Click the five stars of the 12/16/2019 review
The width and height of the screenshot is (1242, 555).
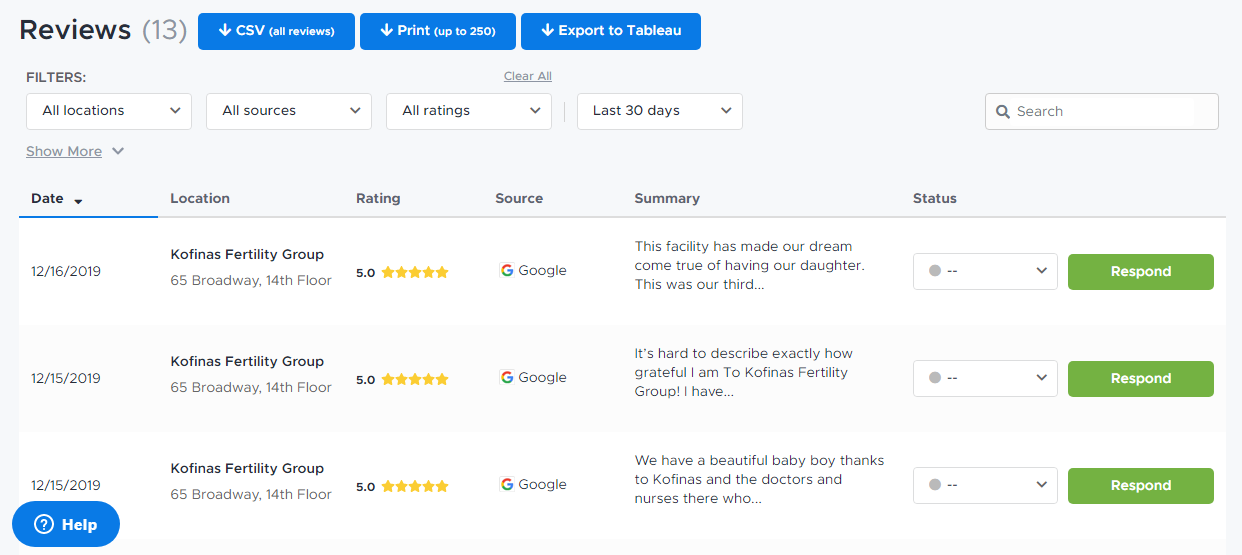coord(414,272)
